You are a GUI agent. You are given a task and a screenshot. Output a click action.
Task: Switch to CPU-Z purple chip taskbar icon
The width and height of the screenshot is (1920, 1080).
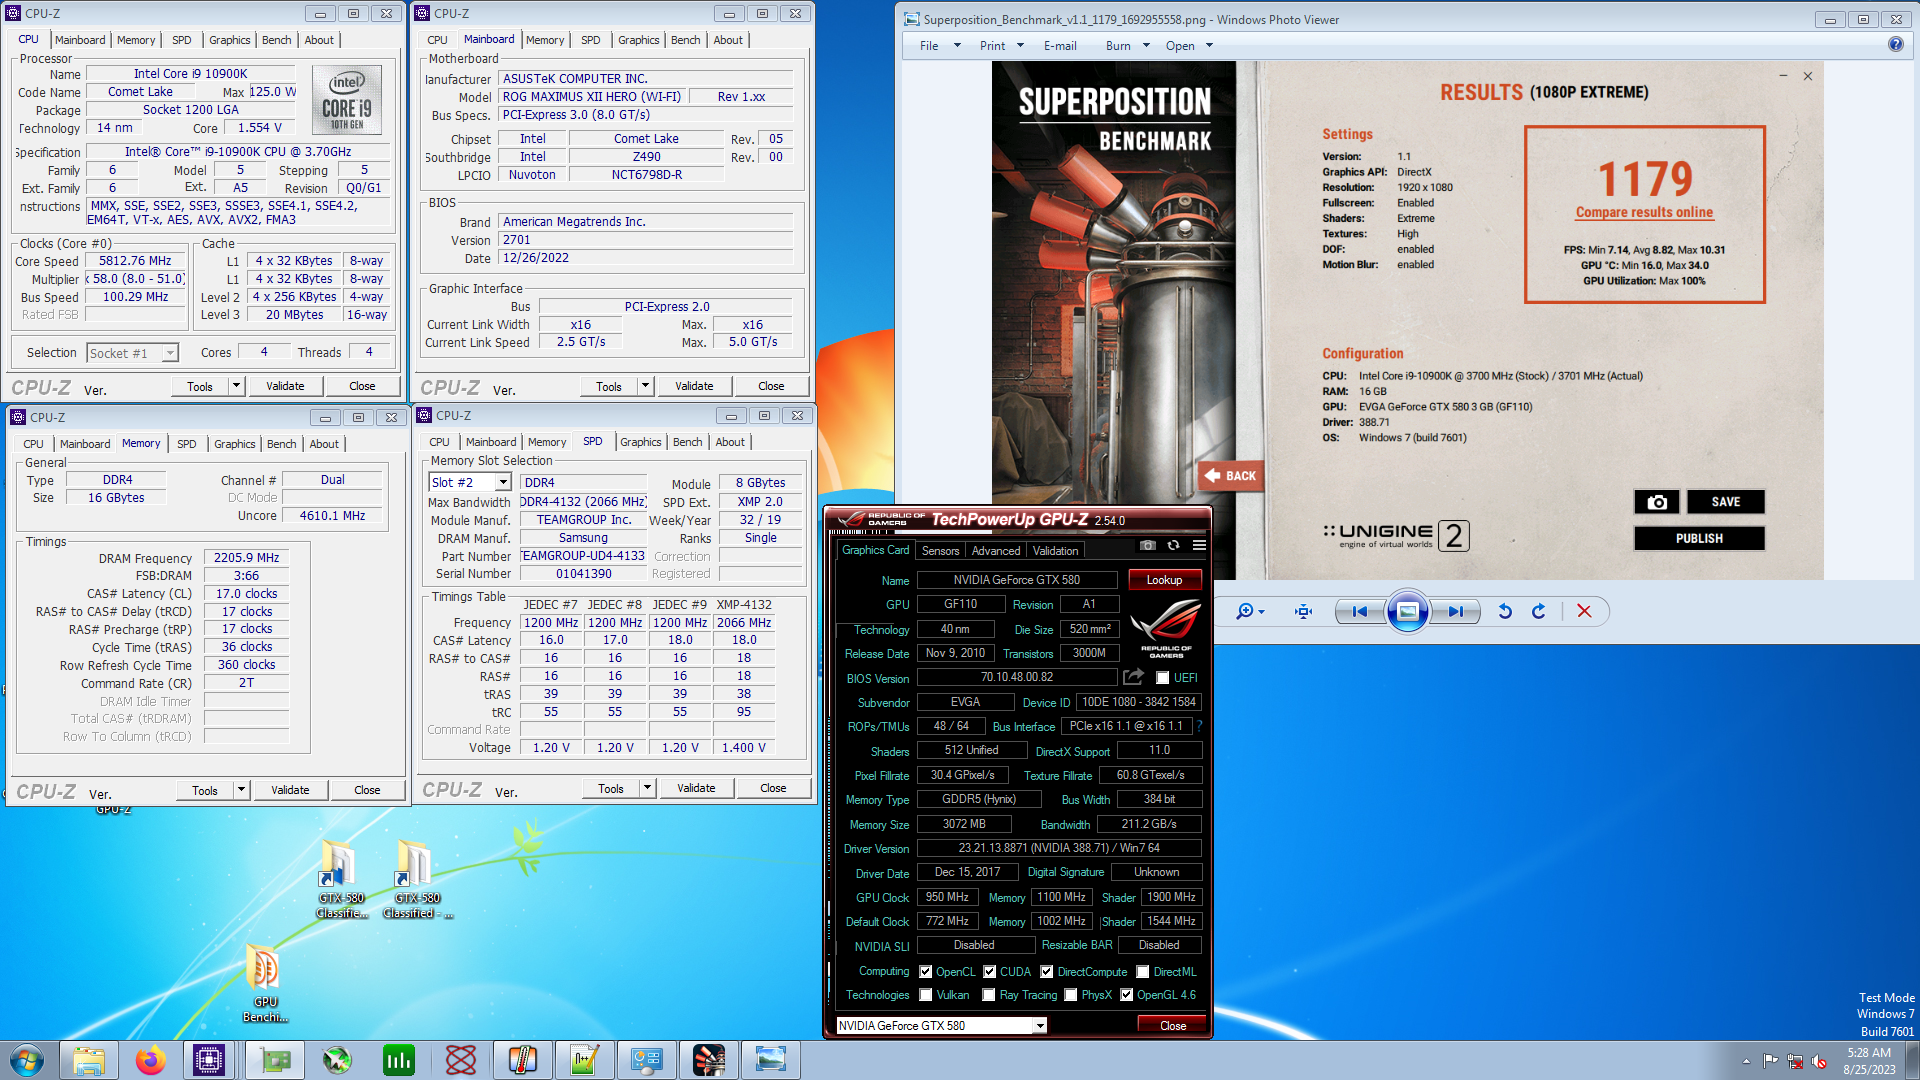209,1060
